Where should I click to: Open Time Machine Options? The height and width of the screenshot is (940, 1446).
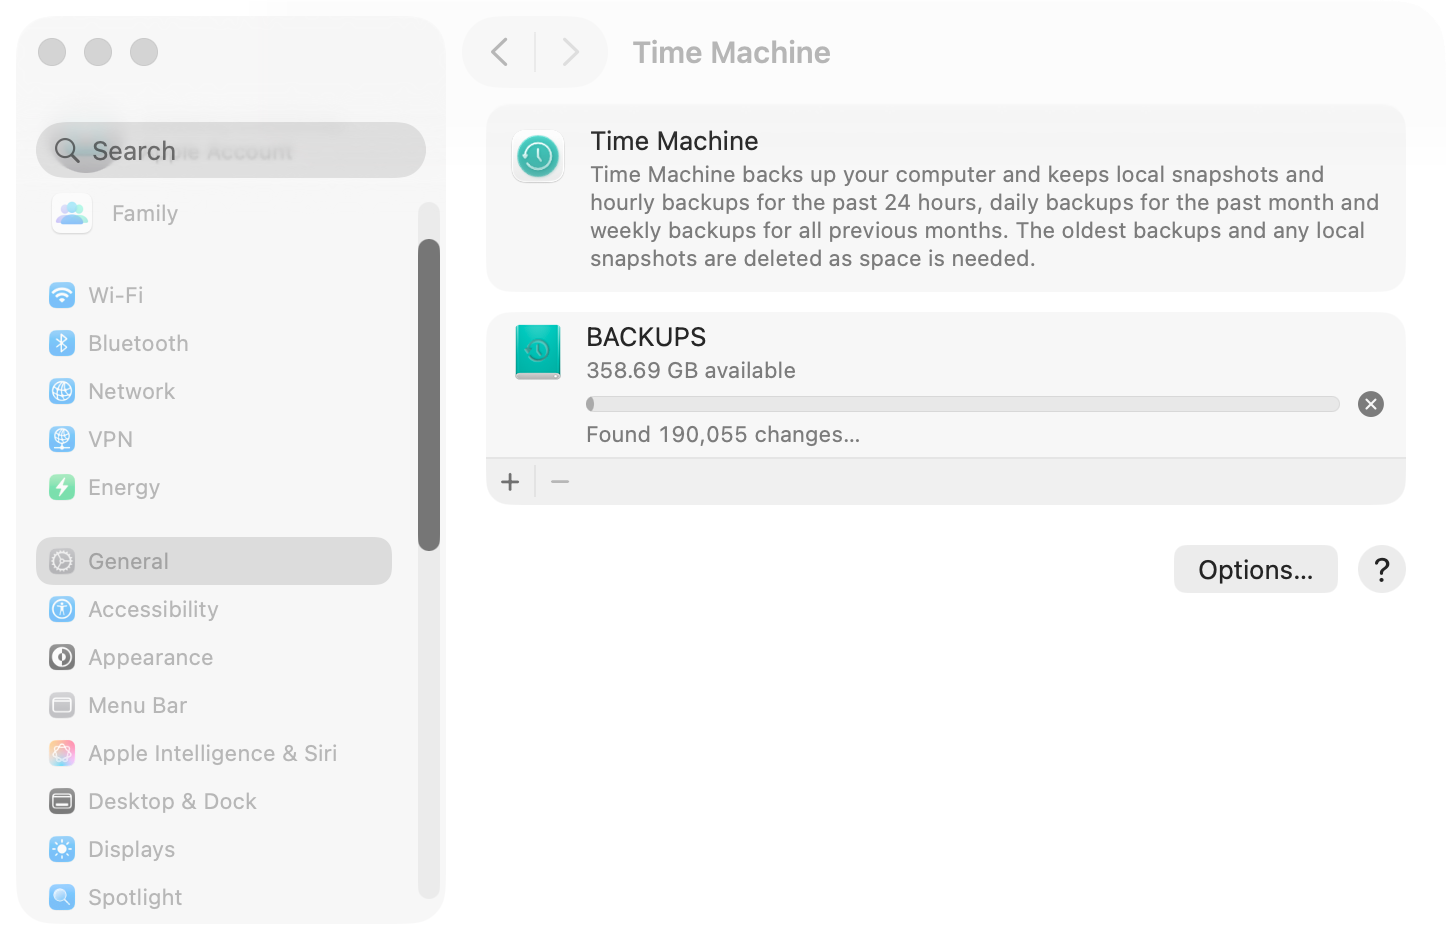(1256, 569)
